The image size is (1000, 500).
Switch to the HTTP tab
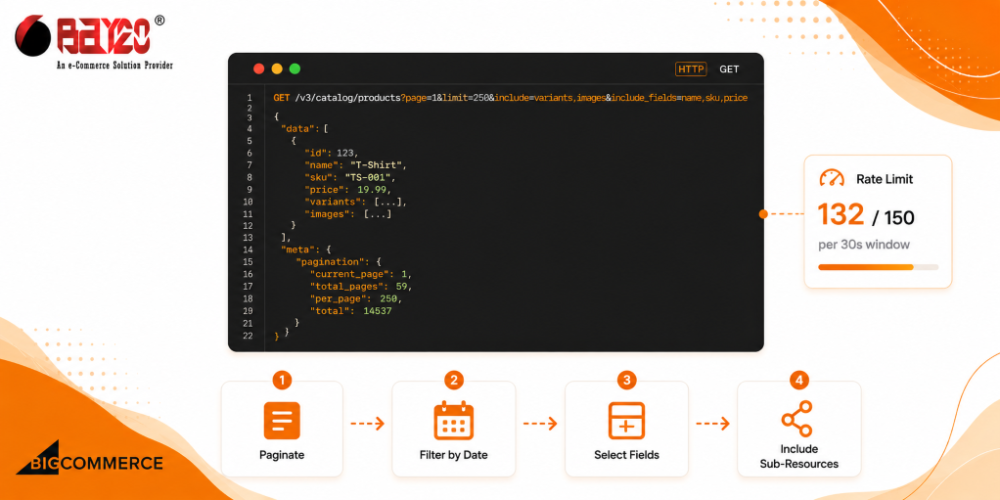pyautogui.click(x=691, y=69)
